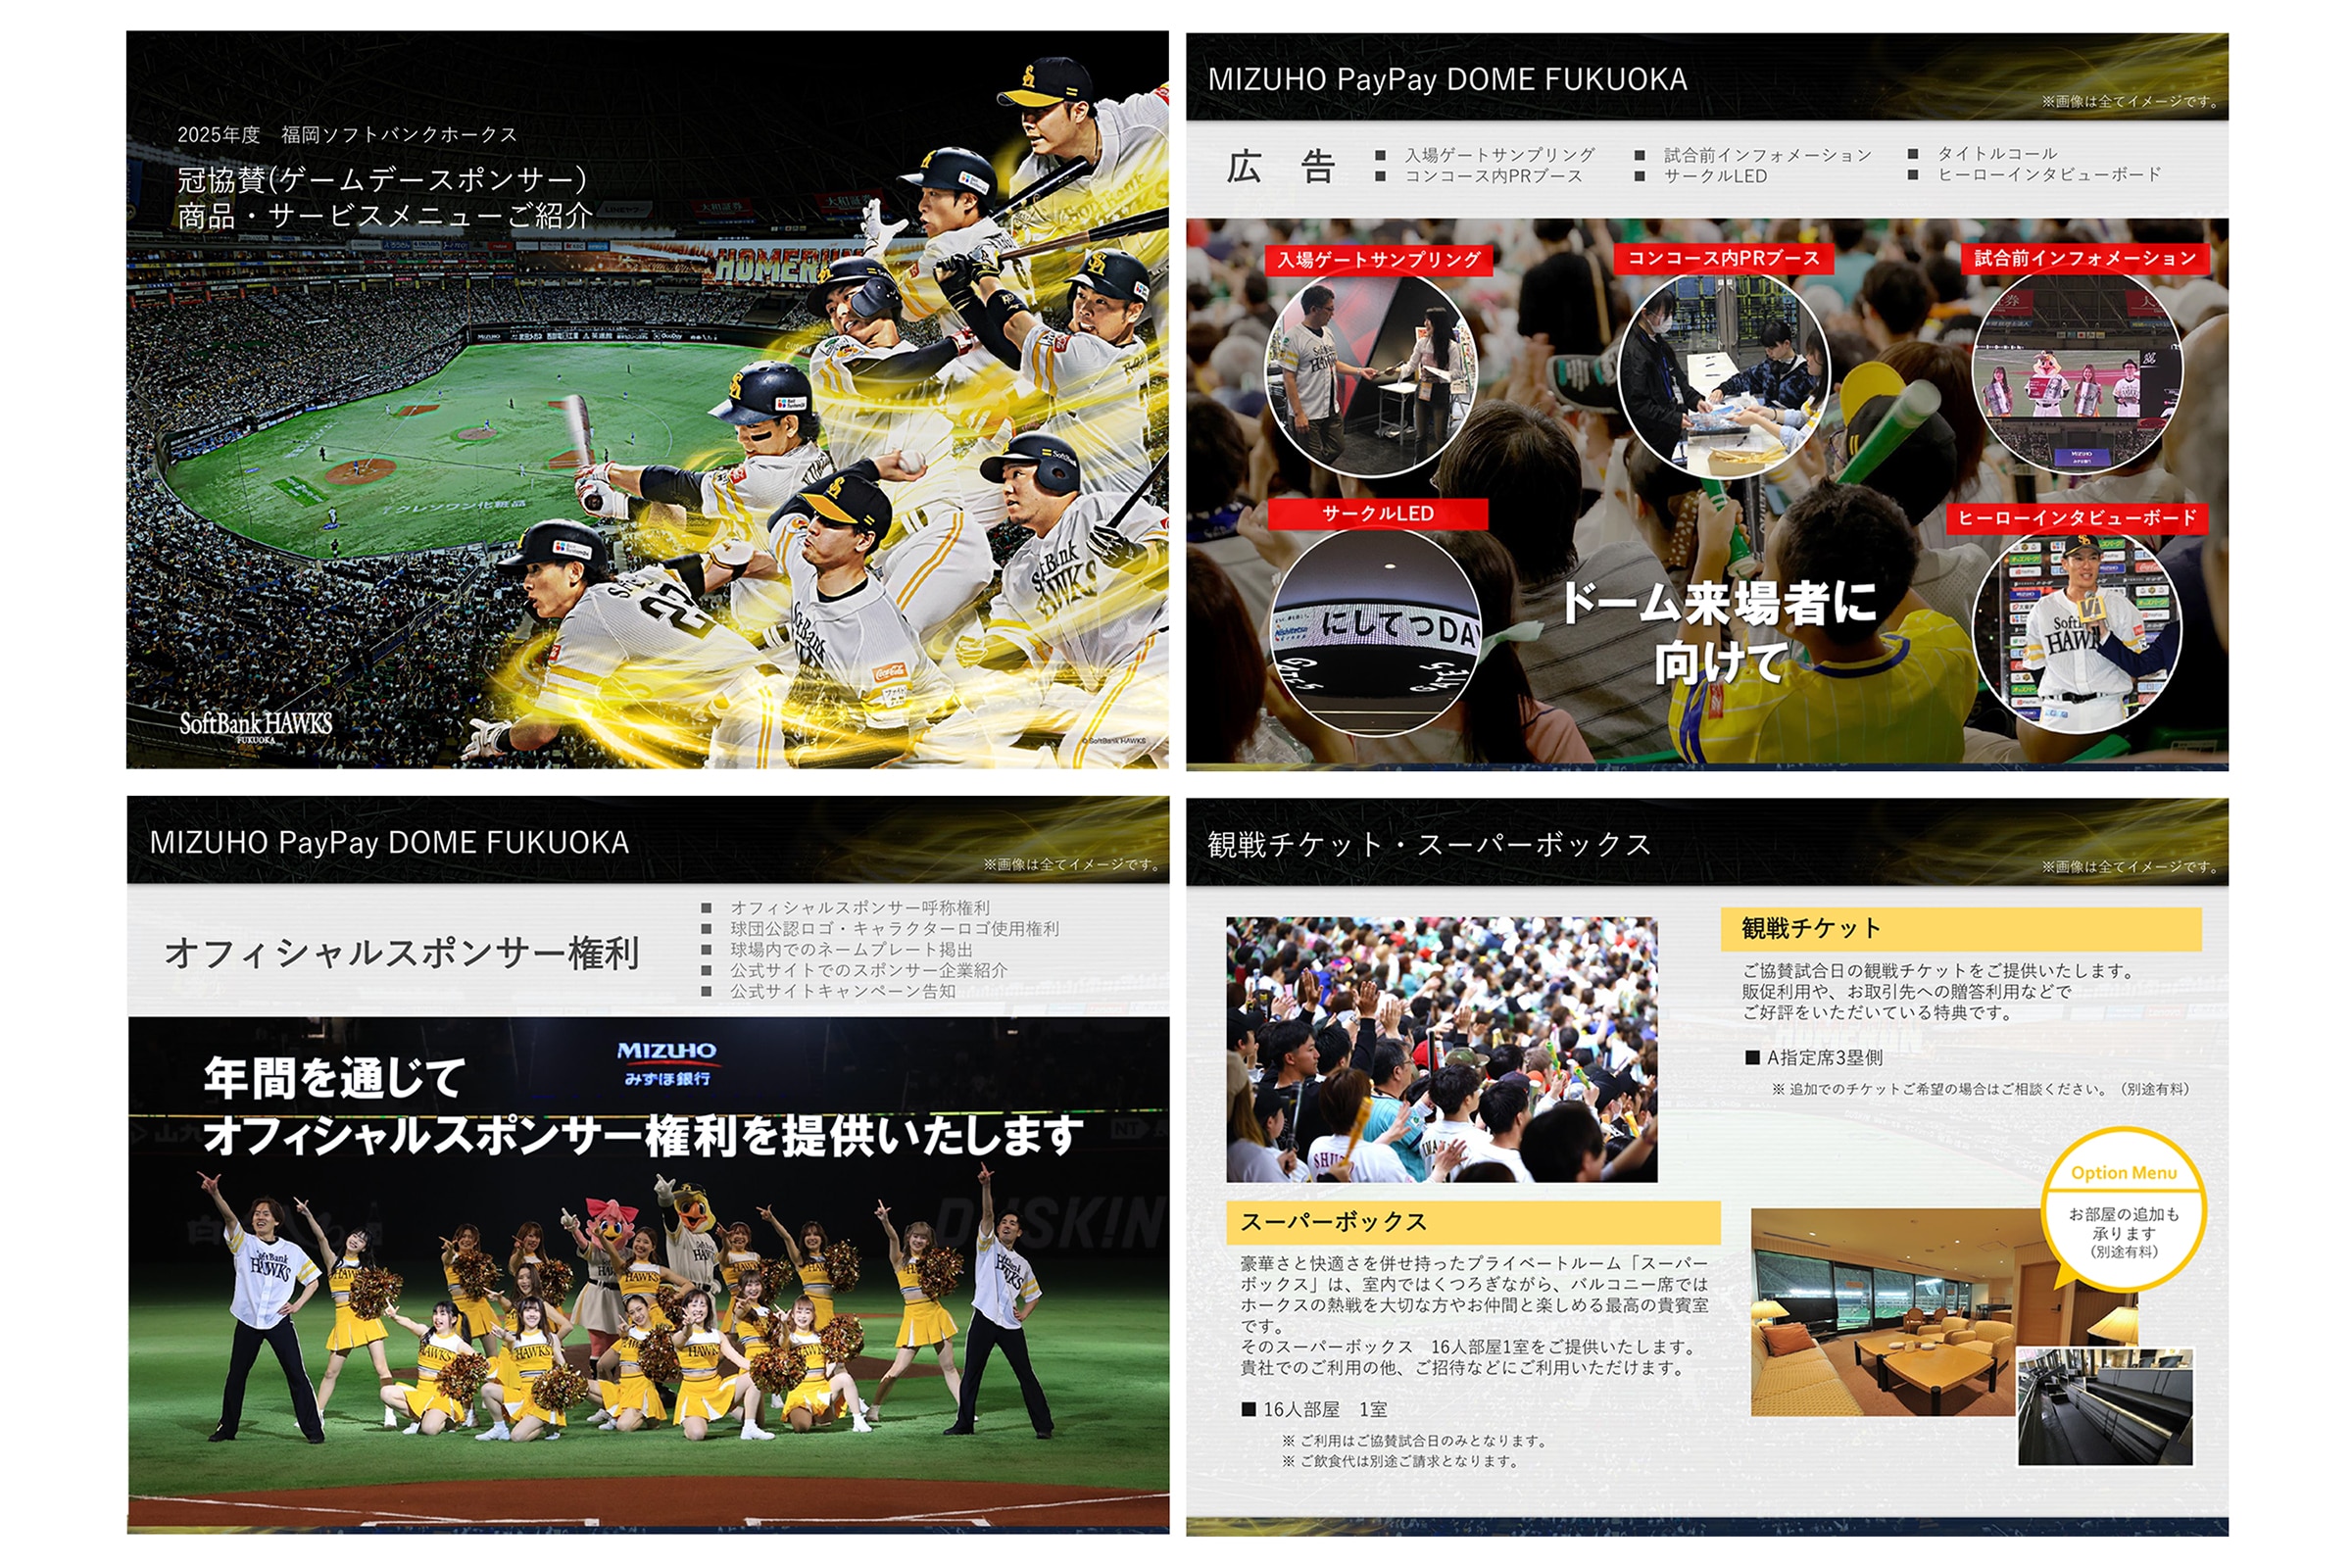Click grey bullet "入場ゲートサンプリング" in the 広告 list
Viewport: 2352px width, 1568px height.
[x=1499, y=155]
